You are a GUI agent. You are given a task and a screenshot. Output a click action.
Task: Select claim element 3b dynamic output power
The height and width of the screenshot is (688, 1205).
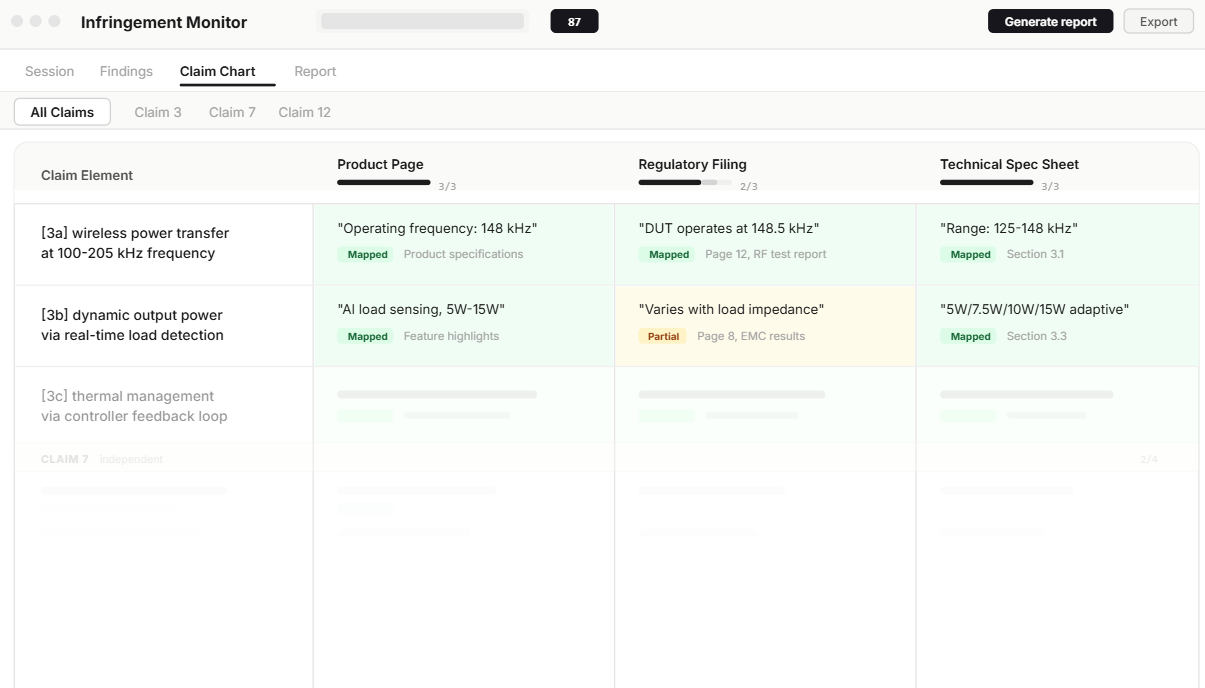132,325
